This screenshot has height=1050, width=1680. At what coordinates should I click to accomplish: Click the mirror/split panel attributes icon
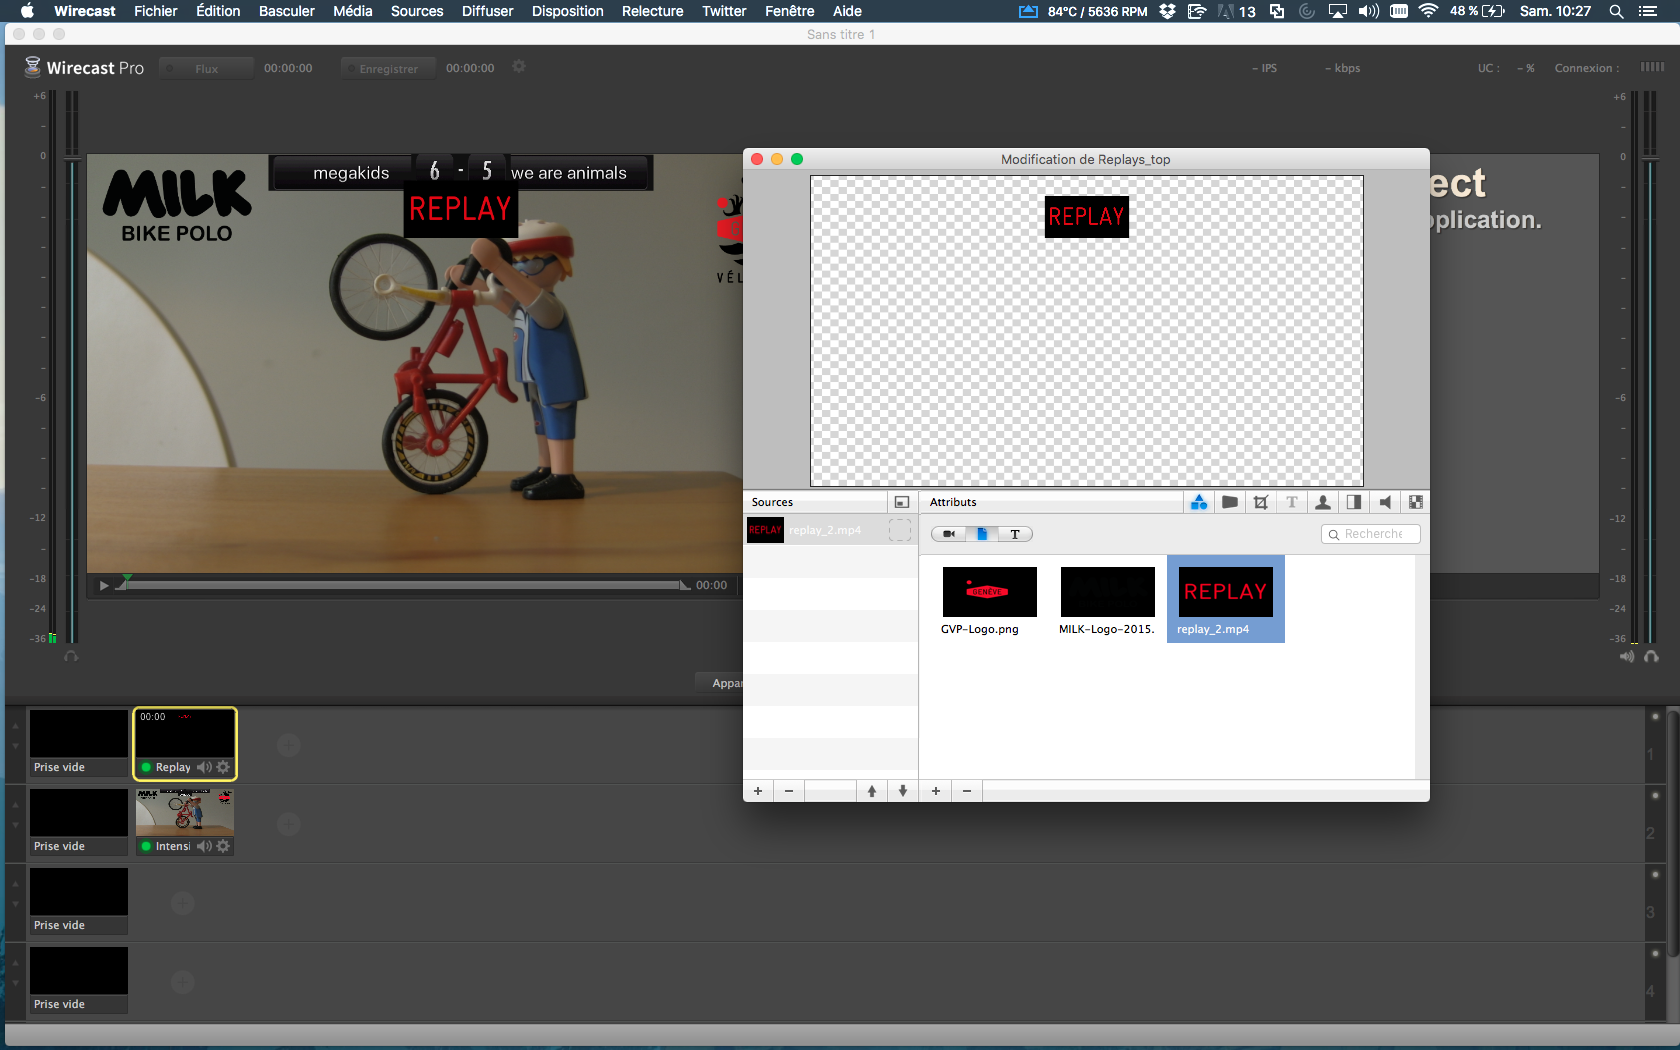click(1354, 502)
